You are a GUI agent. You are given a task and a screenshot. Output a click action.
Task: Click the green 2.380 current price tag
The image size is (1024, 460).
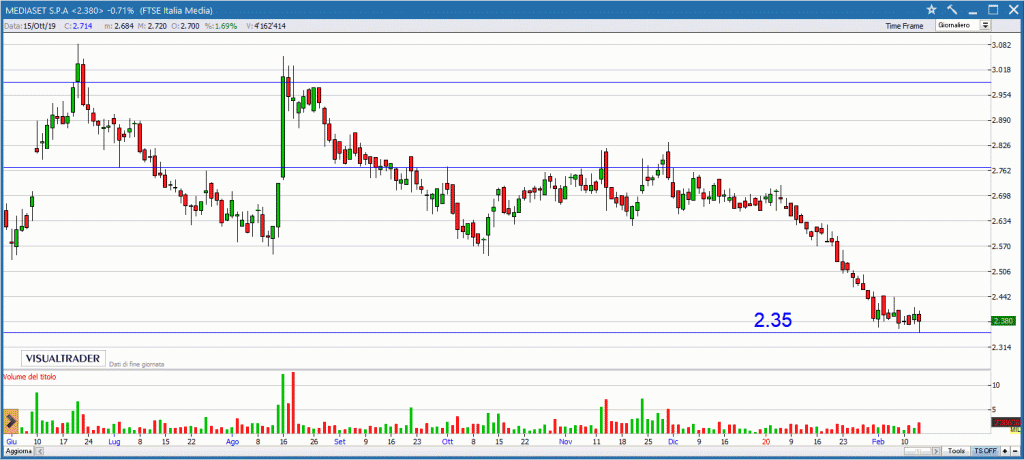tap(1002, 321)
